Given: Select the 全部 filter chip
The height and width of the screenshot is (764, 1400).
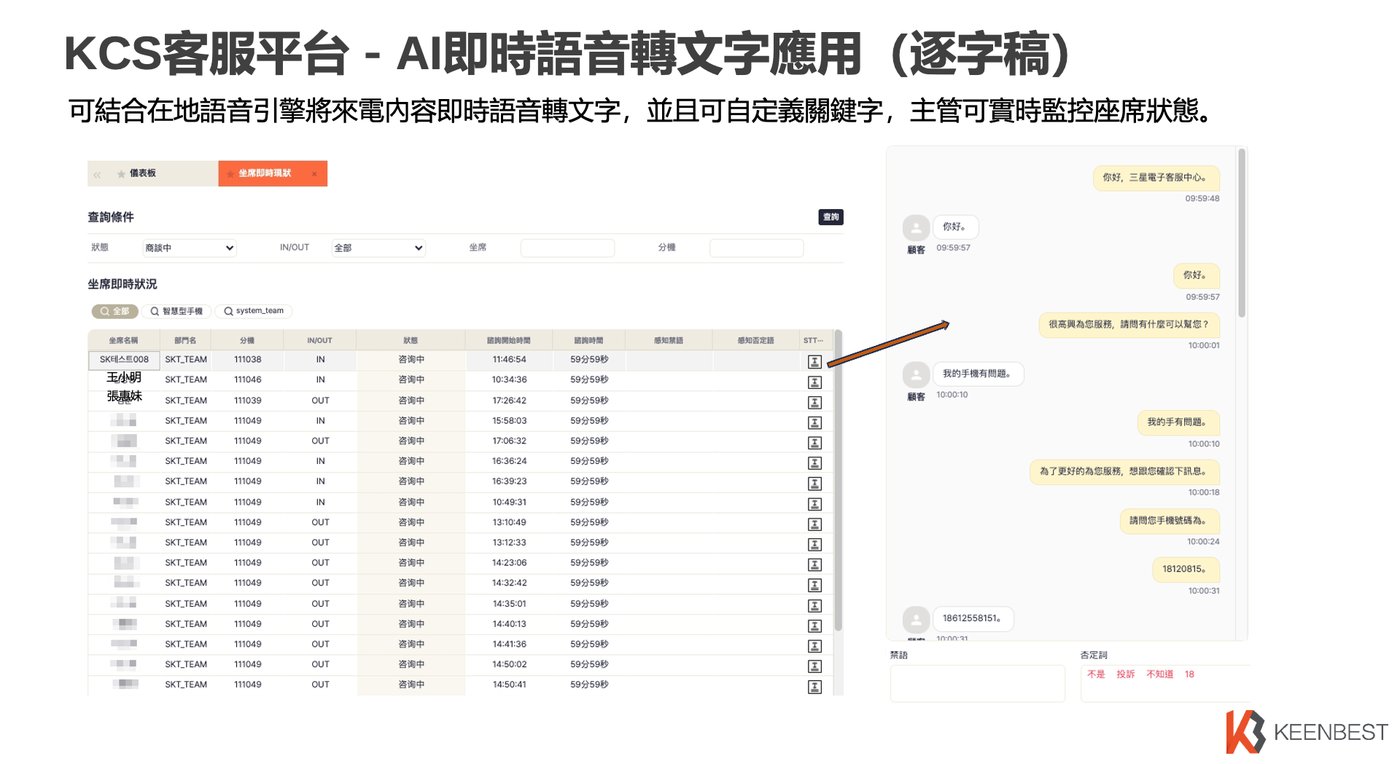Looking at the screenshot, I should (116, 311).
